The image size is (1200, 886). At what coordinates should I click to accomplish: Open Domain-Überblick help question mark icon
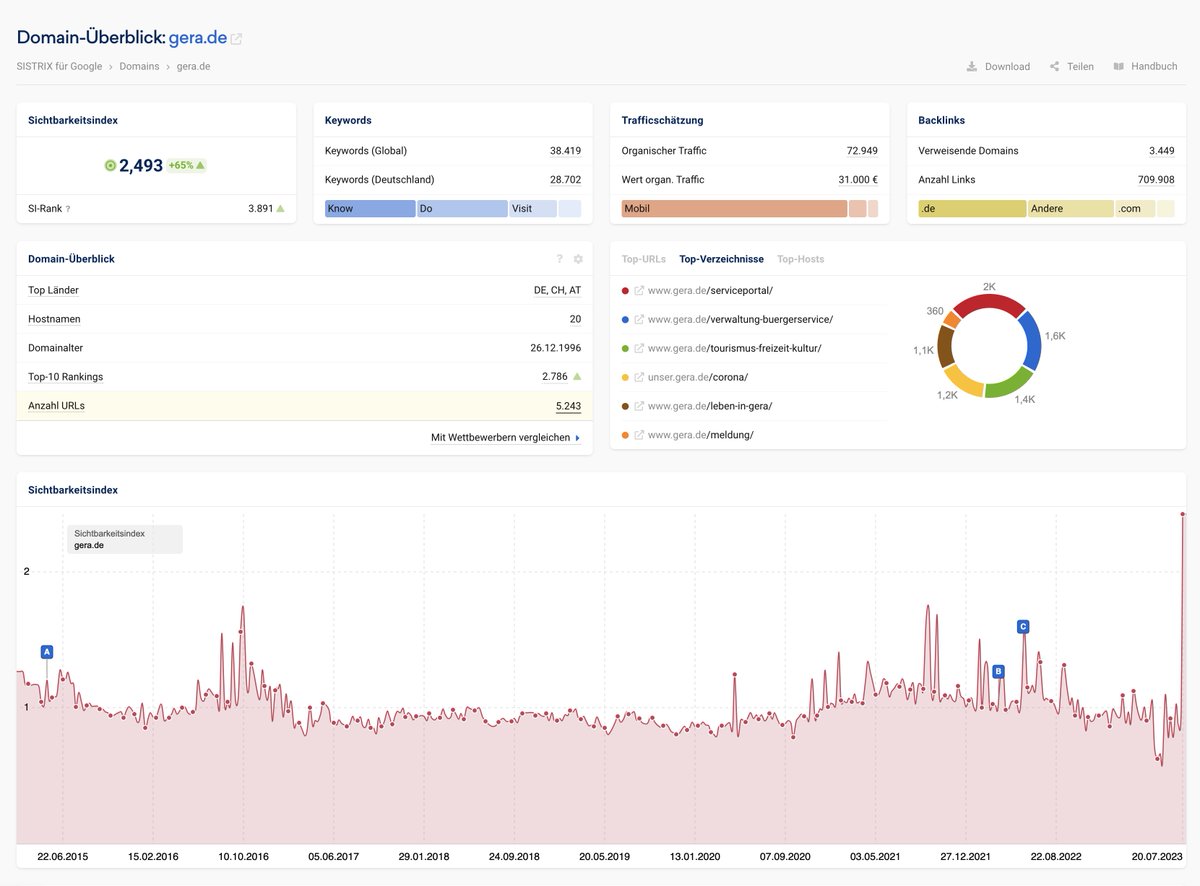point(560,259)
